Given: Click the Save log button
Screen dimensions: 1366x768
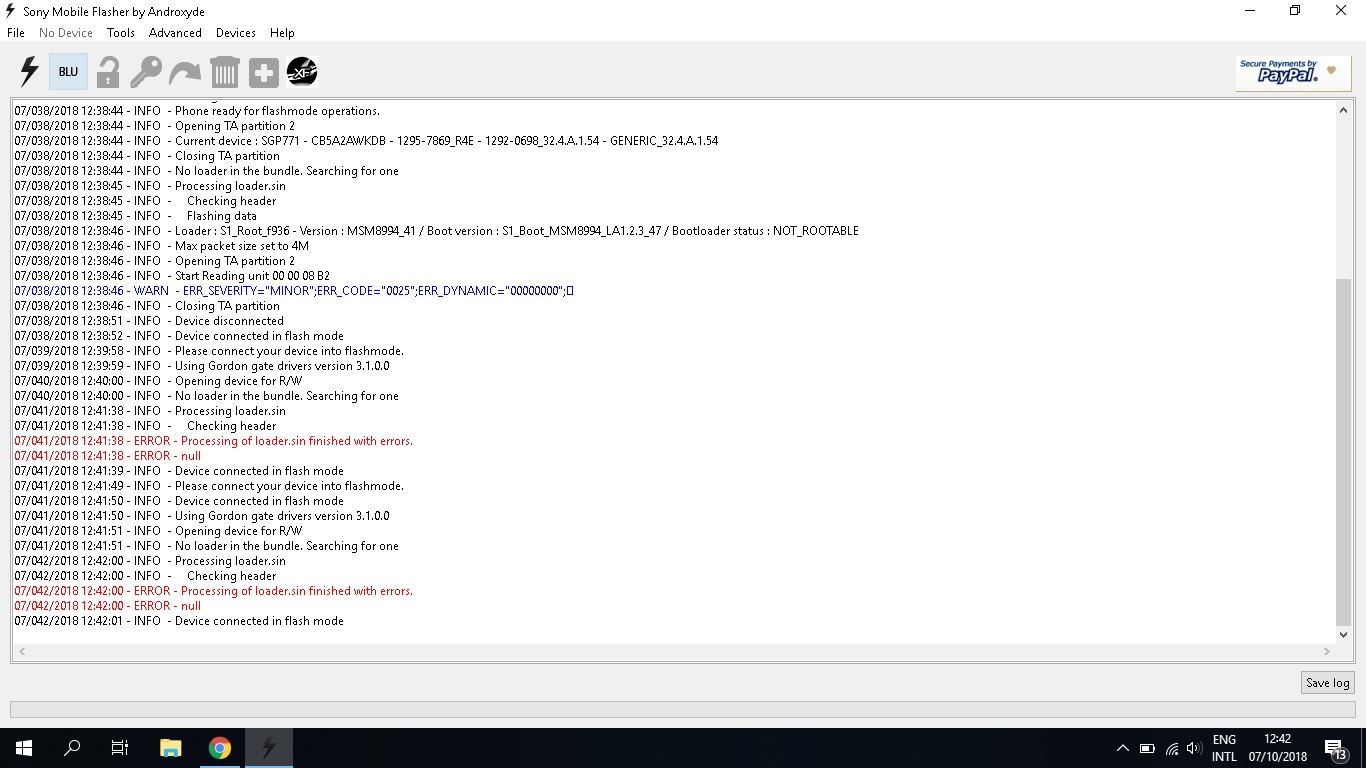Looking at the screenshot, I should click(x=1328, y=683).
